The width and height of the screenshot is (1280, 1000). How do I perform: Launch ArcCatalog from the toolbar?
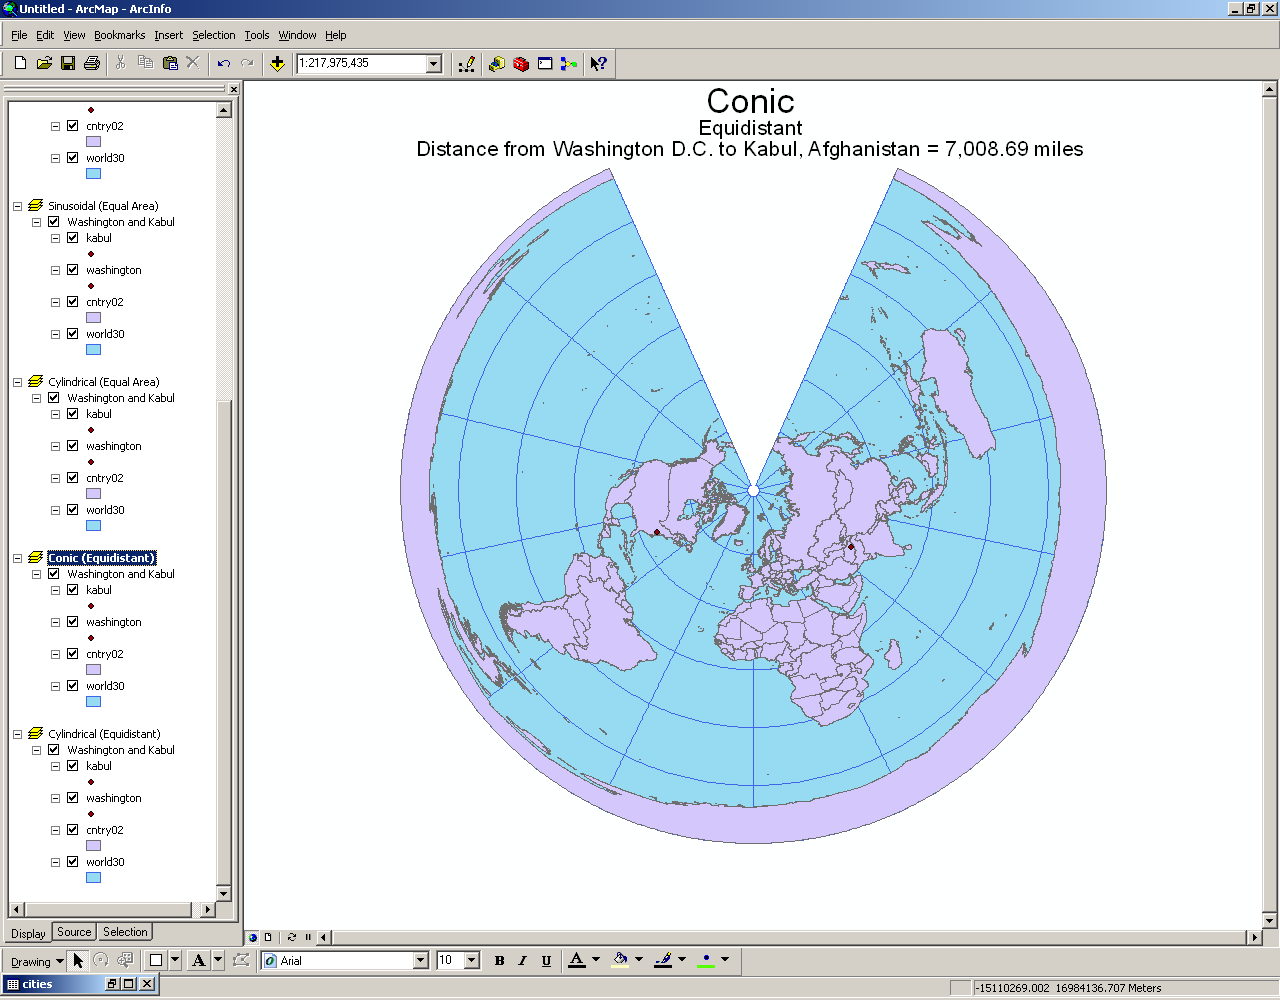[x=497, y=63]
